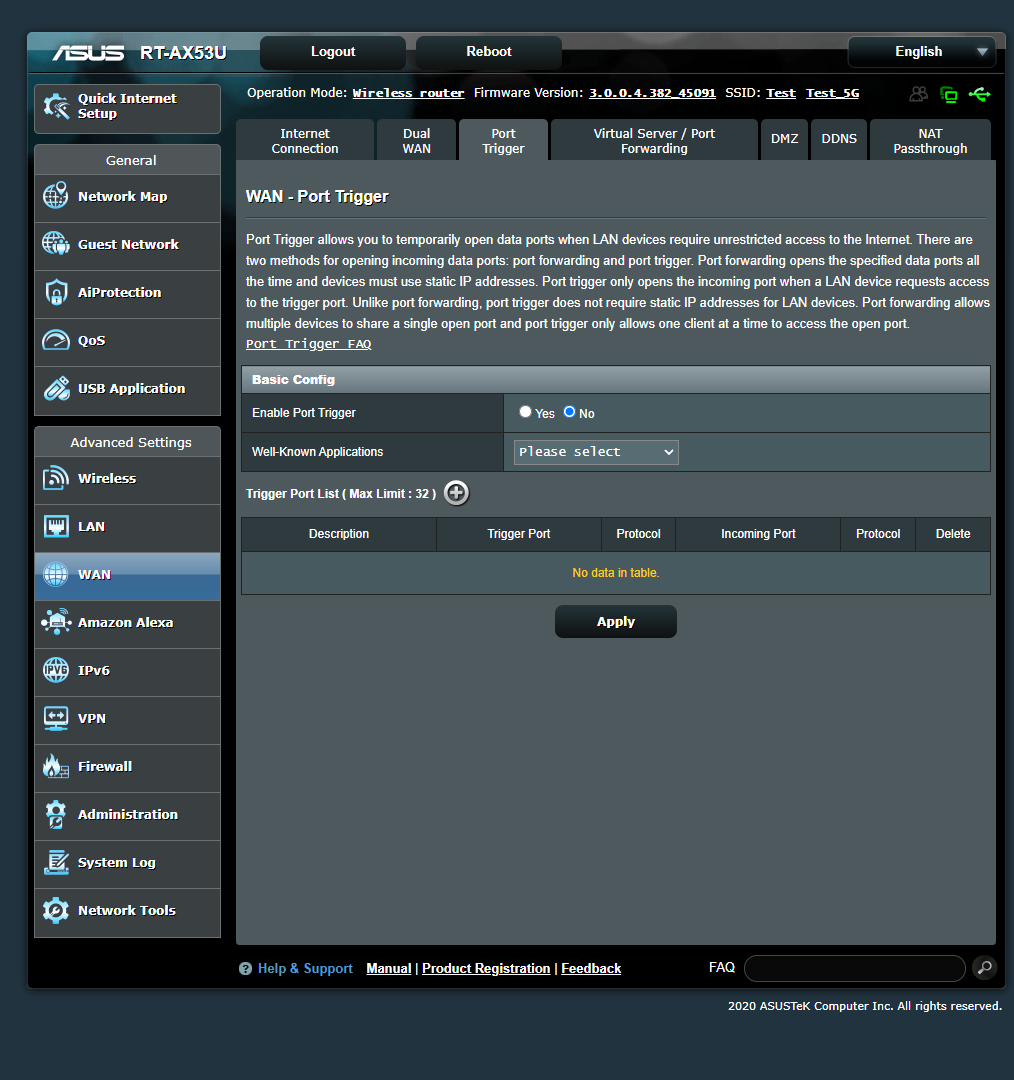Click the Network Tools gear icon
The width and height of the screenshot is (1014, 1080).
(x=56, y=911)
